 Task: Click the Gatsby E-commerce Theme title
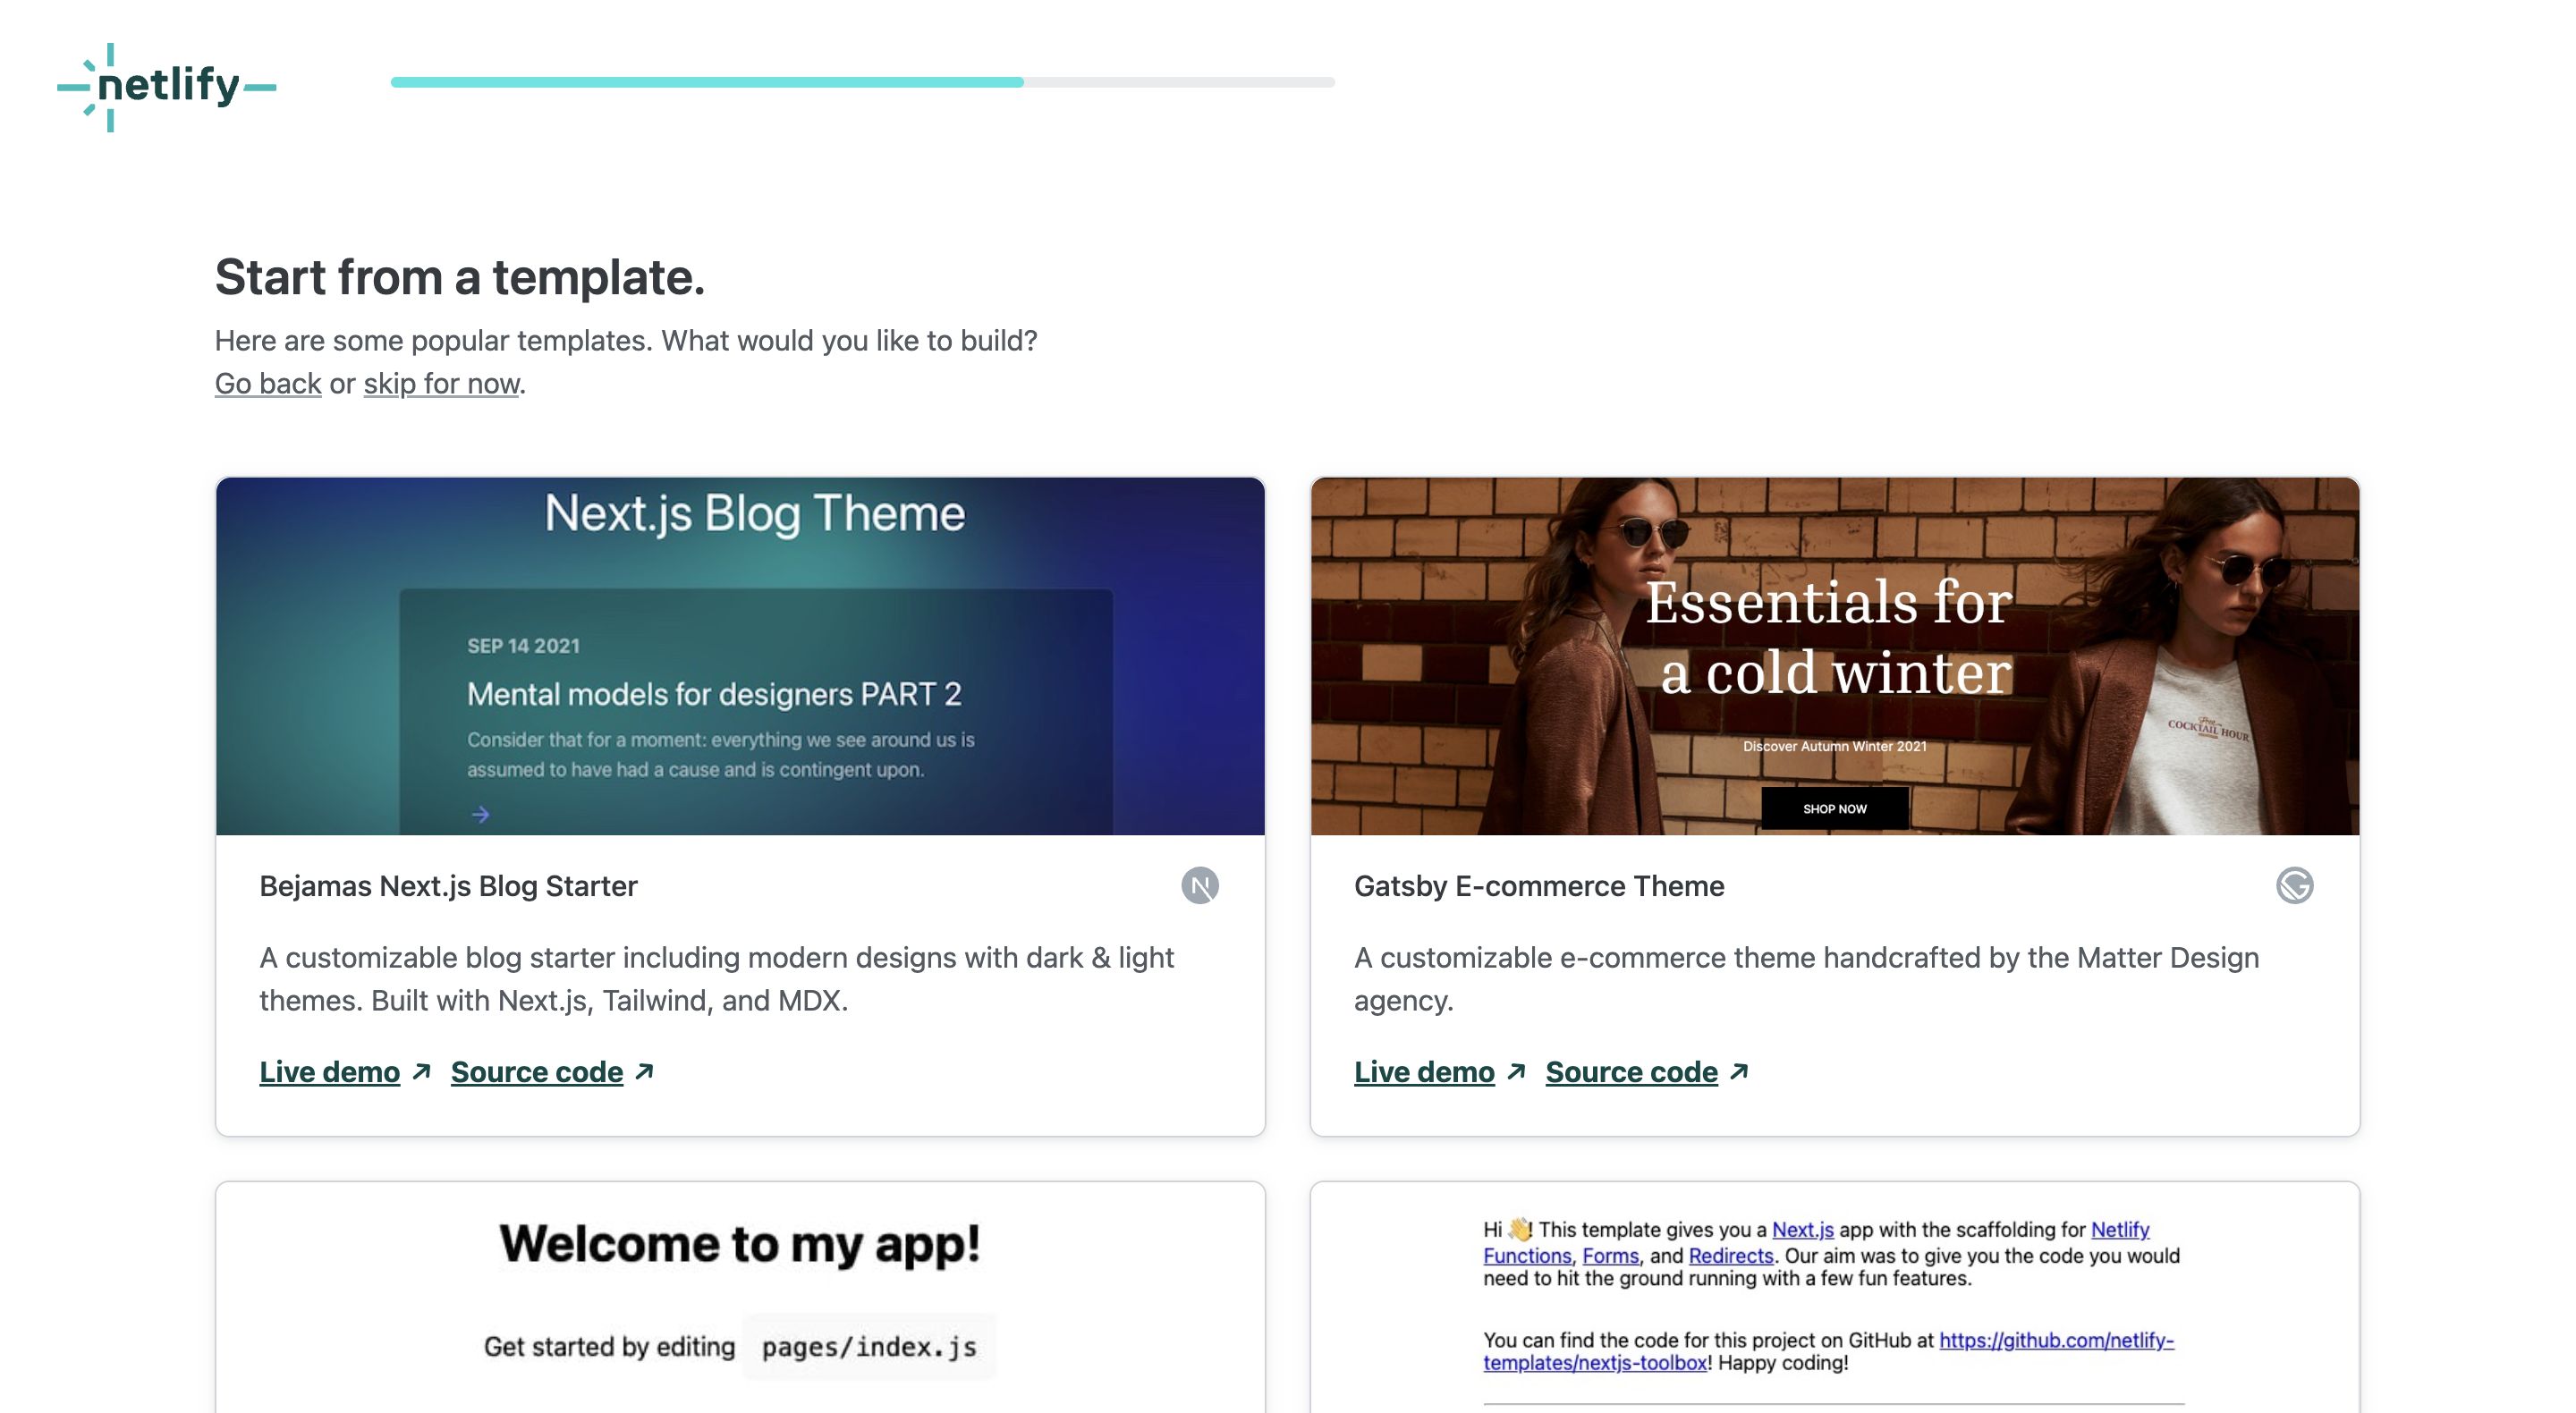[x=1539, y=886]
